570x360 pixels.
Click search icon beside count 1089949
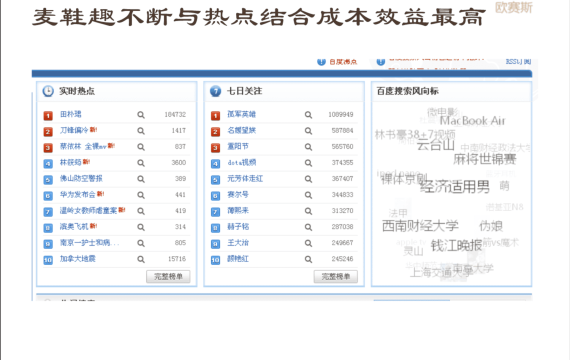point(308,115)
